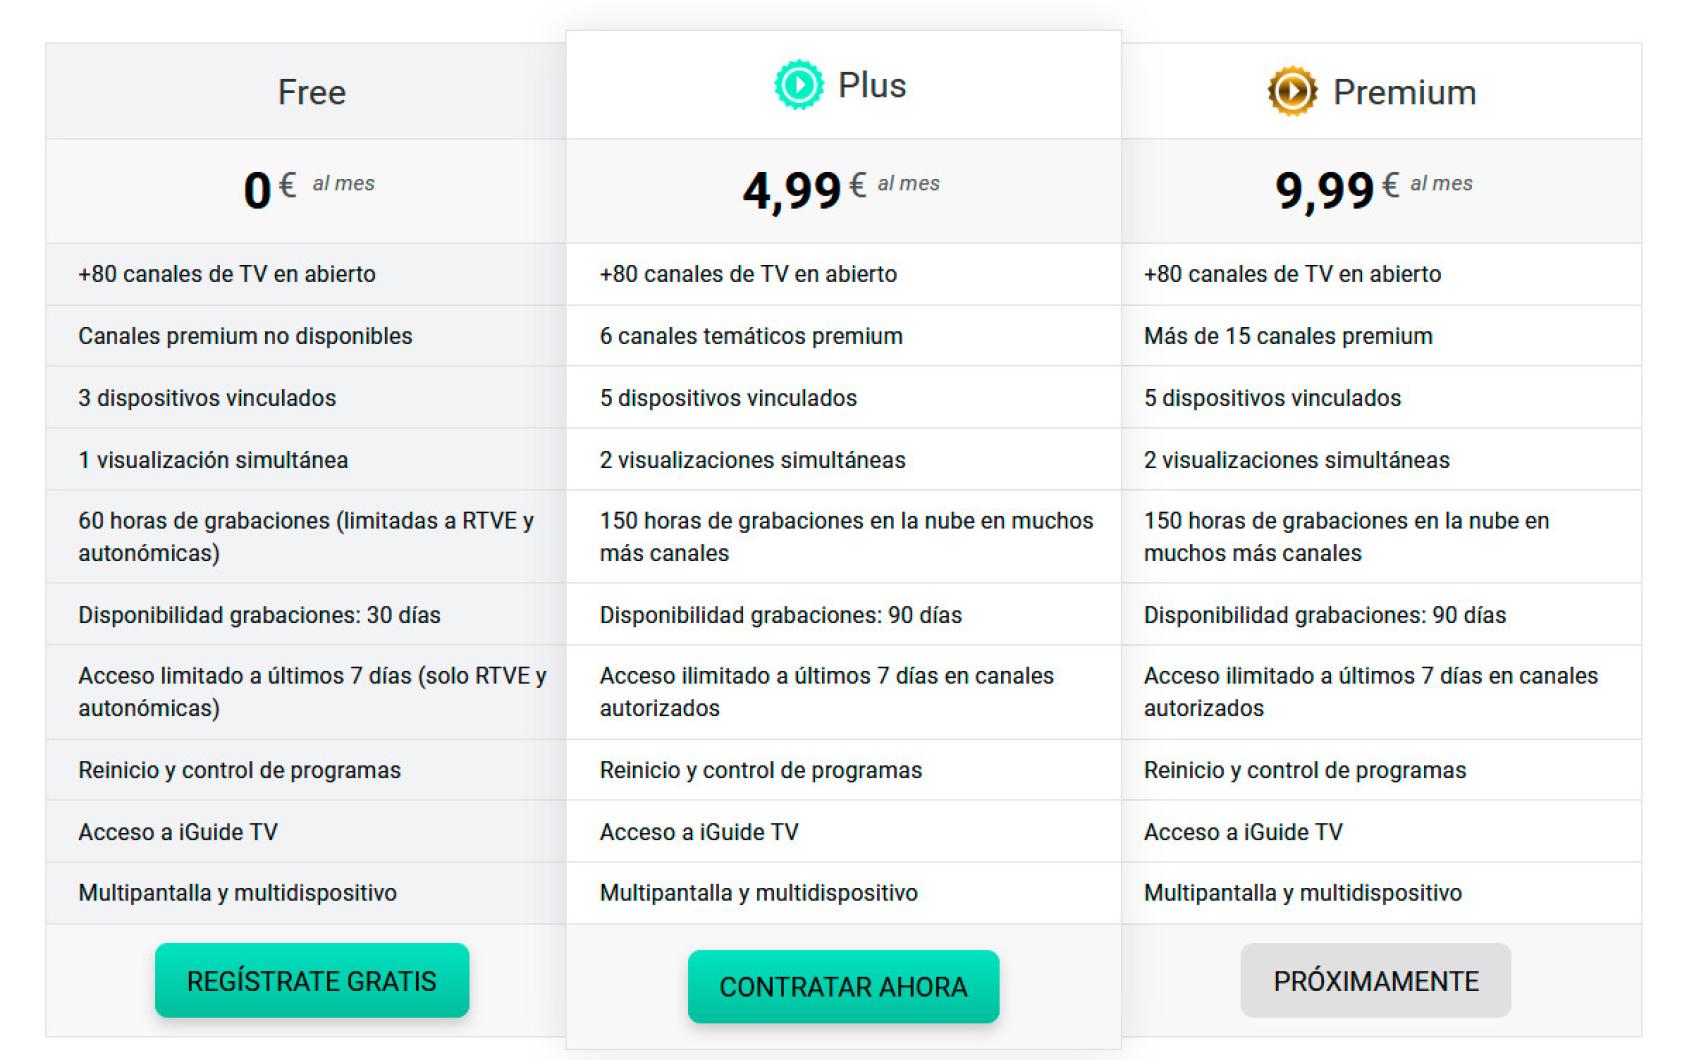This screenshot has height=1060, width=1706.
Task: Click 'Canales premium no disponibles' row
Action: (x=245, y=336)
